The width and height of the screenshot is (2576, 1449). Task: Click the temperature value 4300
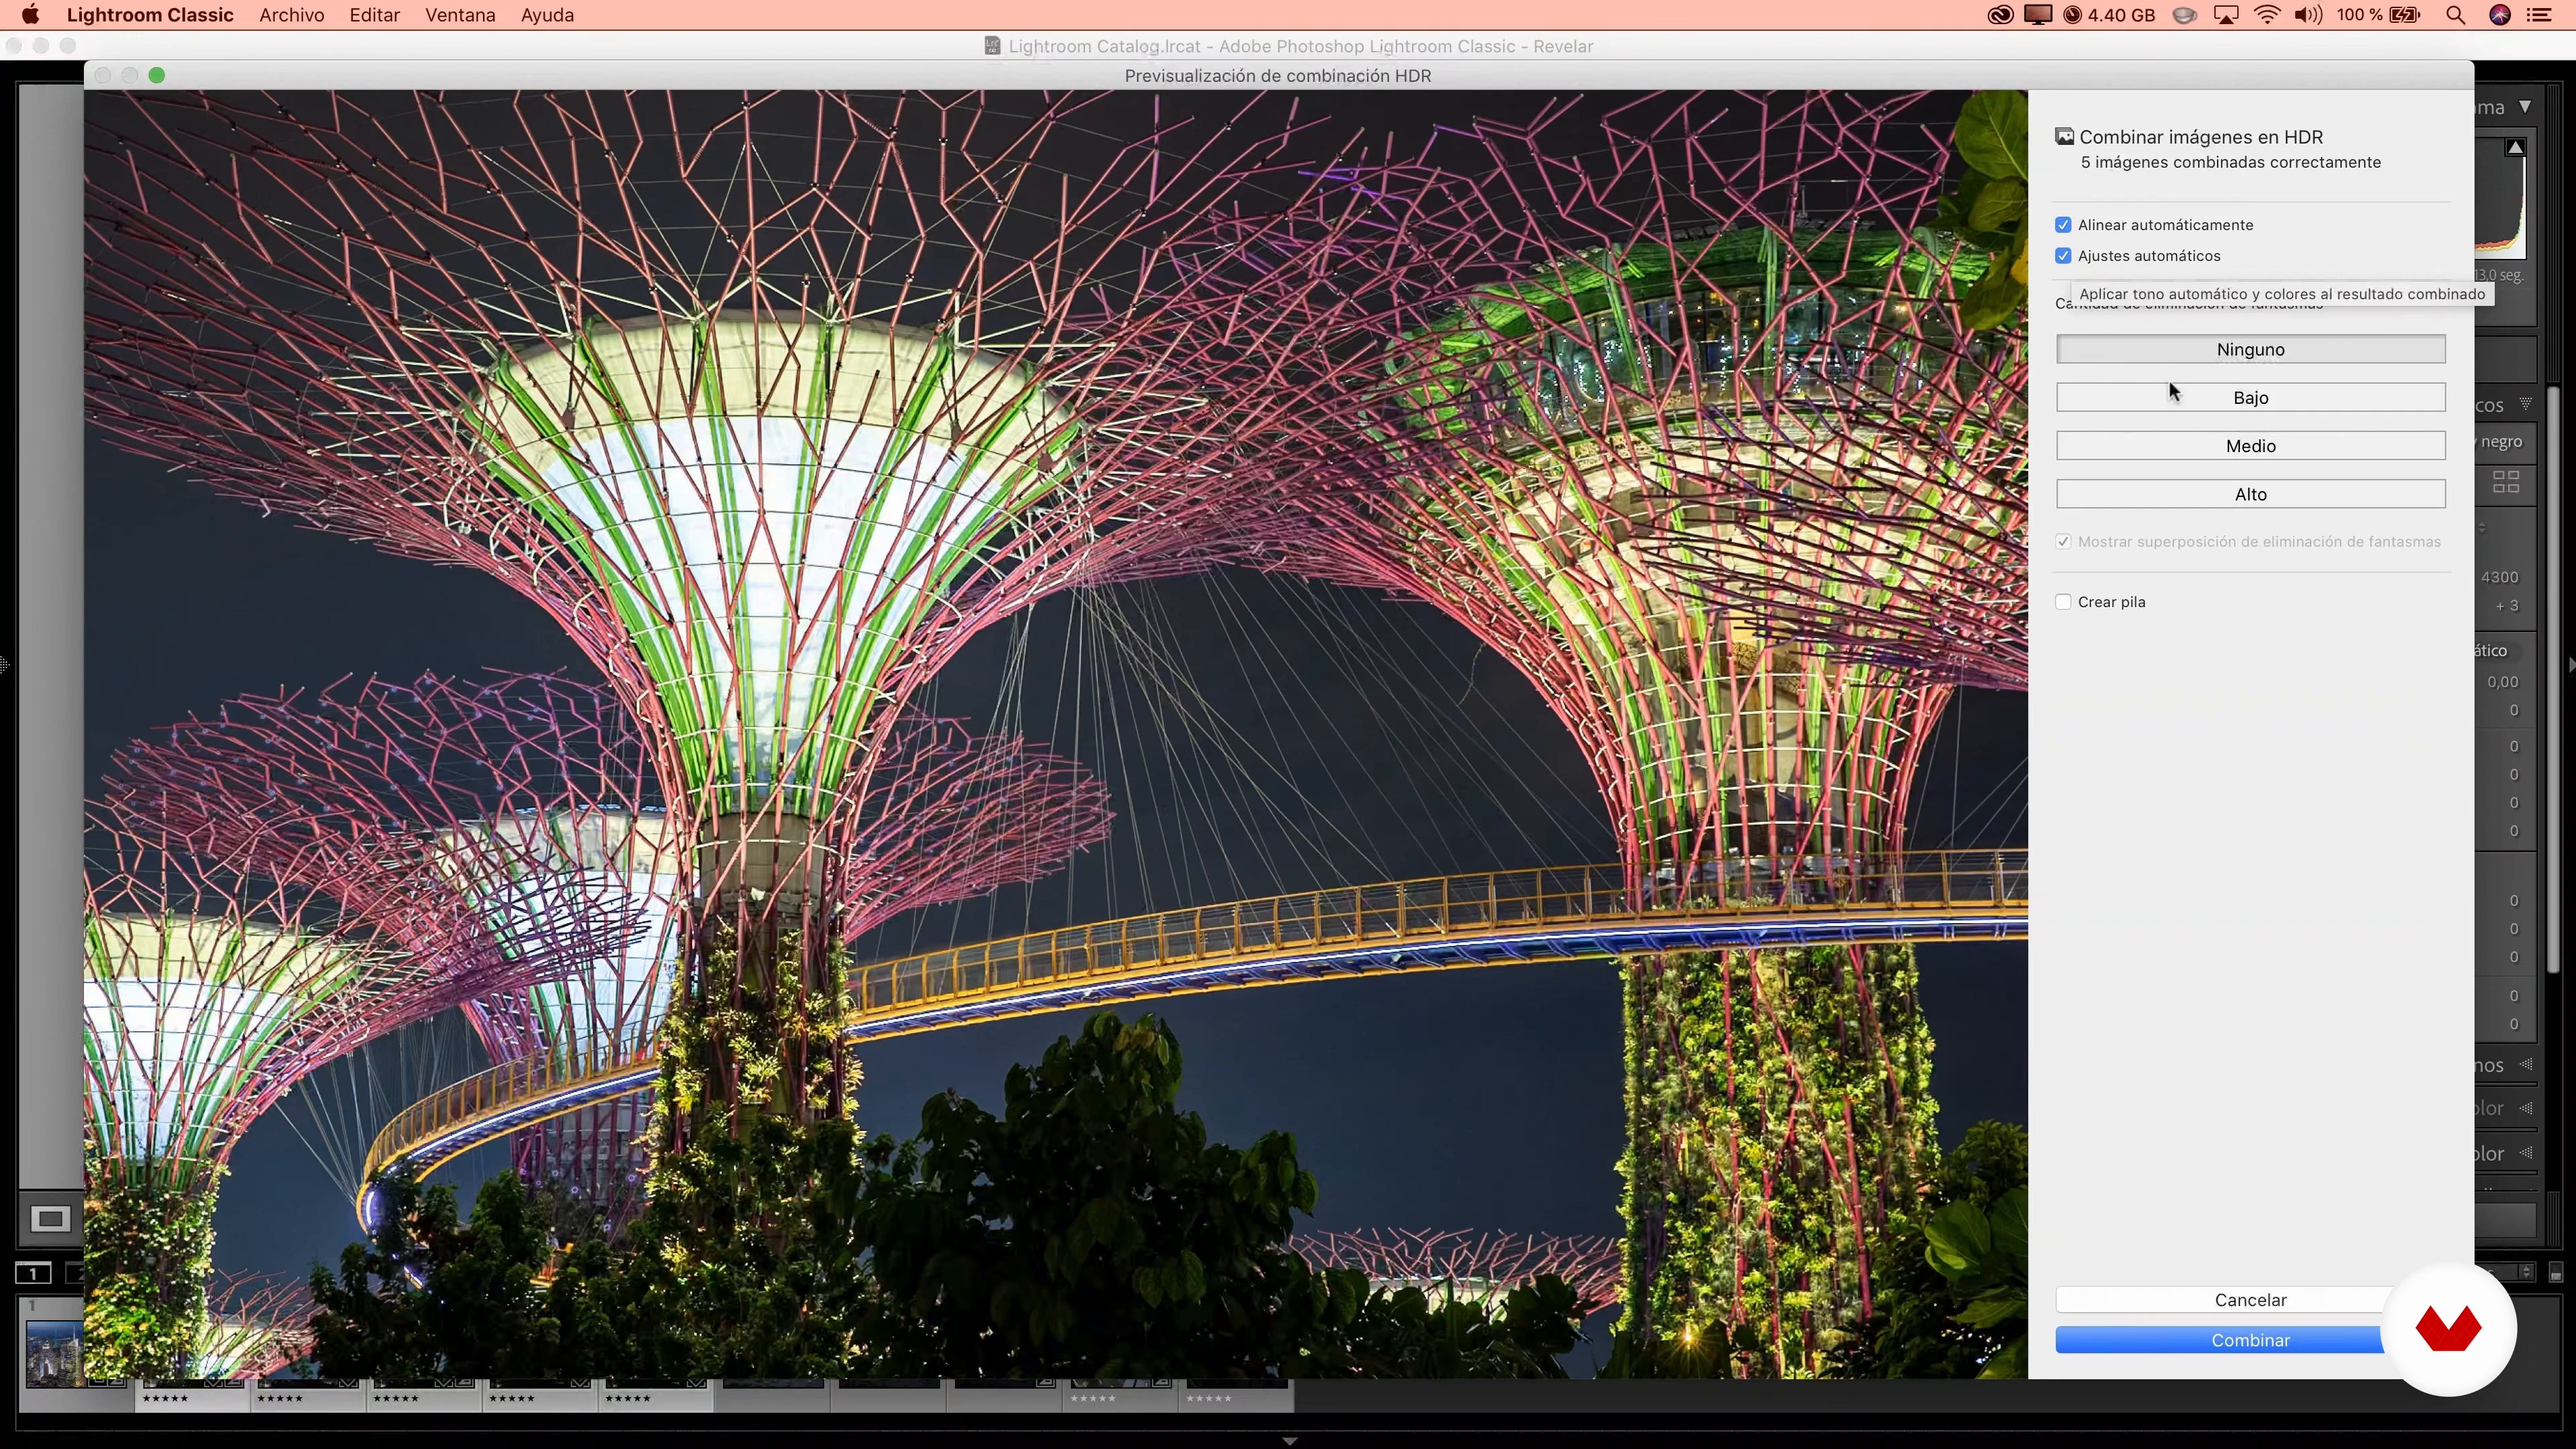(x=2499, y=577)
